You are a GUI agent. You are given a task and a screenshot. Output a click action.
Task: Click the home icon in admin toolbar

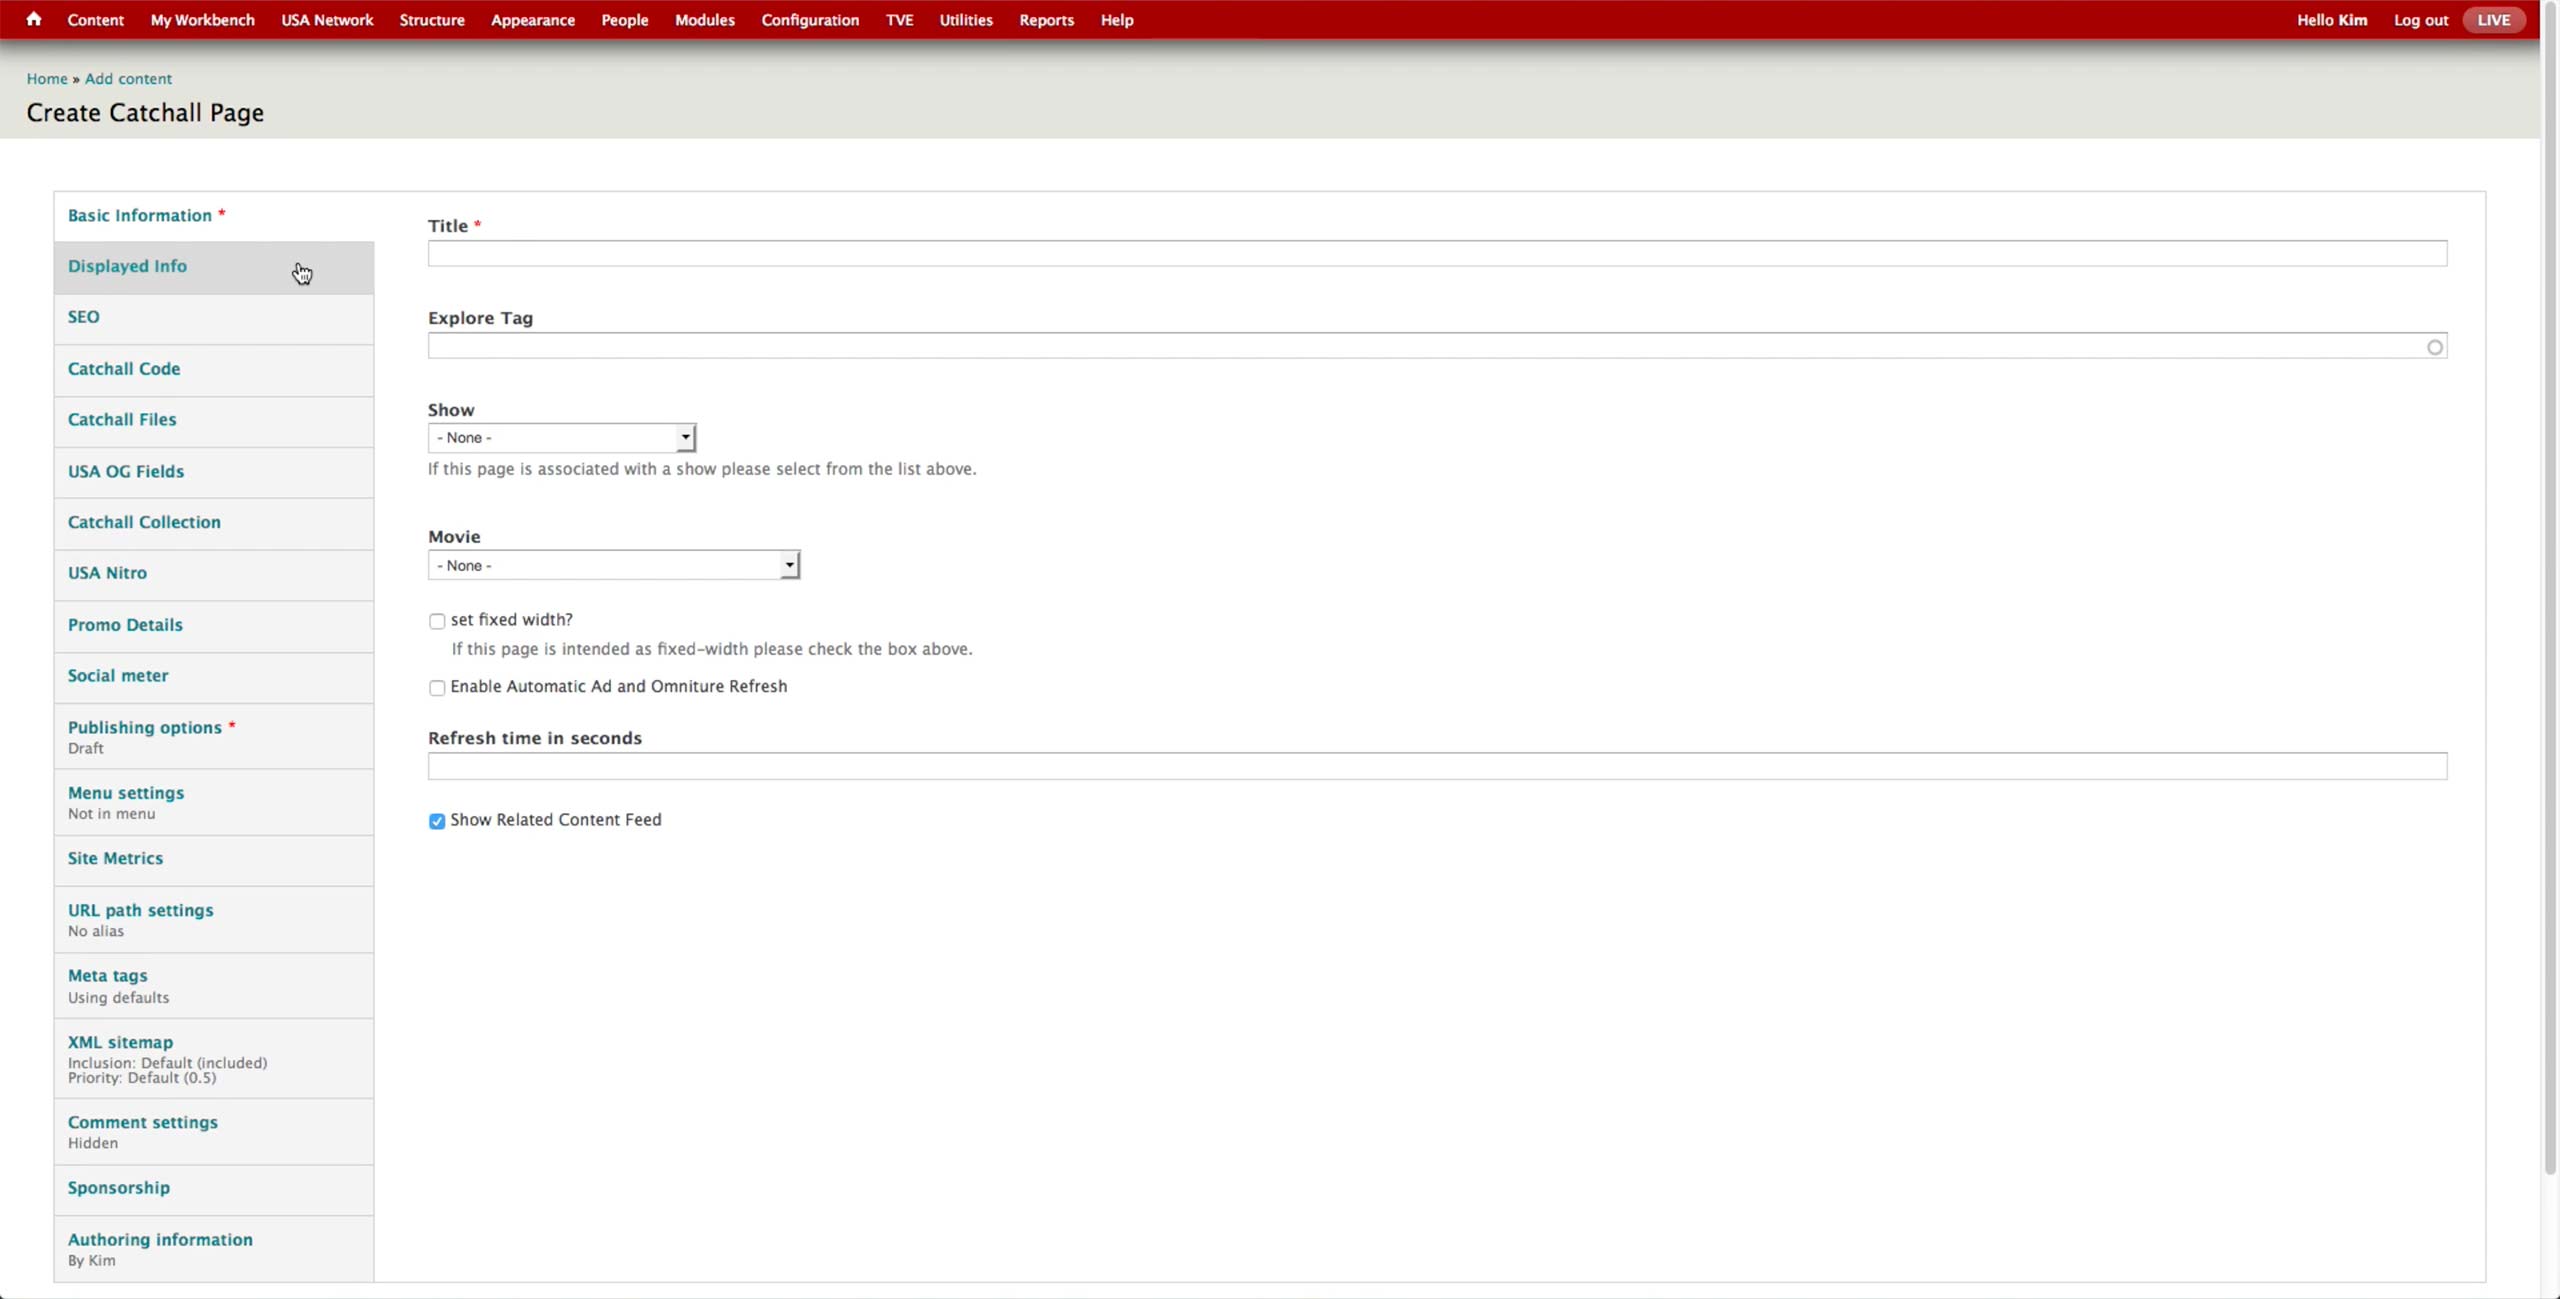(34, 19)
